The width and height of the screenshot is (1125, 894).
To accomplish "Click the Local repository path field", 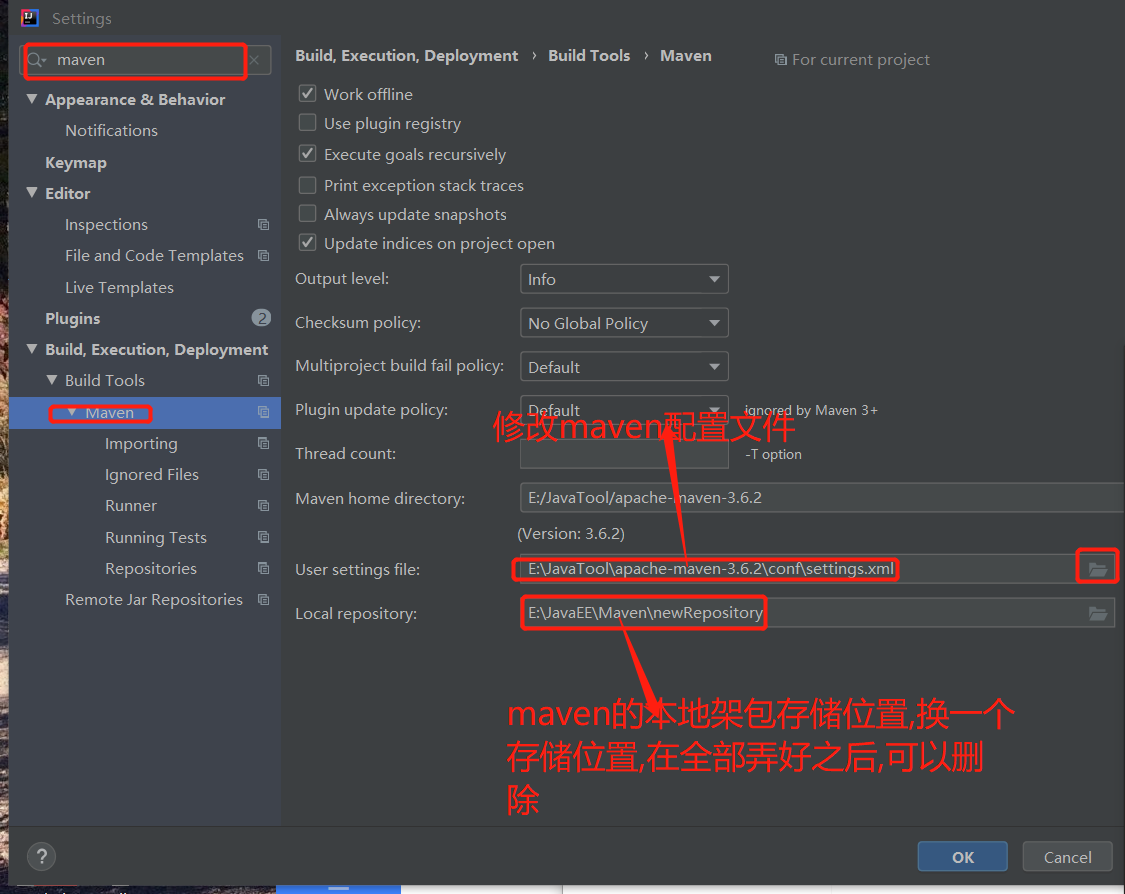I will [x=800, y=613].
